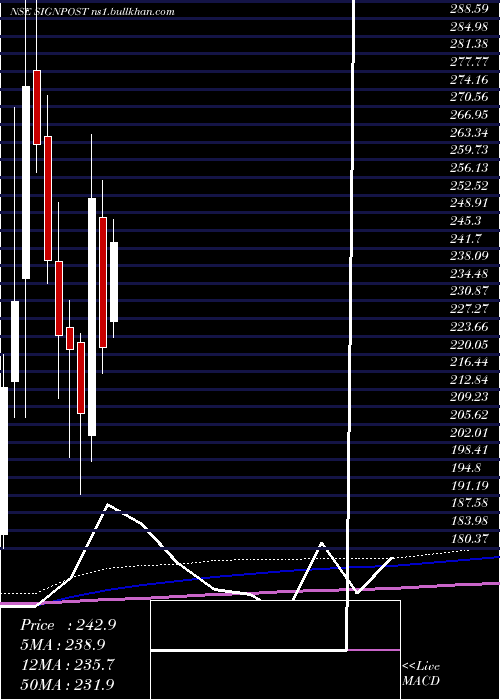Click the 220.05 price axis label
Viewport: 500px width, 700px height.
(x=469, y=344)
